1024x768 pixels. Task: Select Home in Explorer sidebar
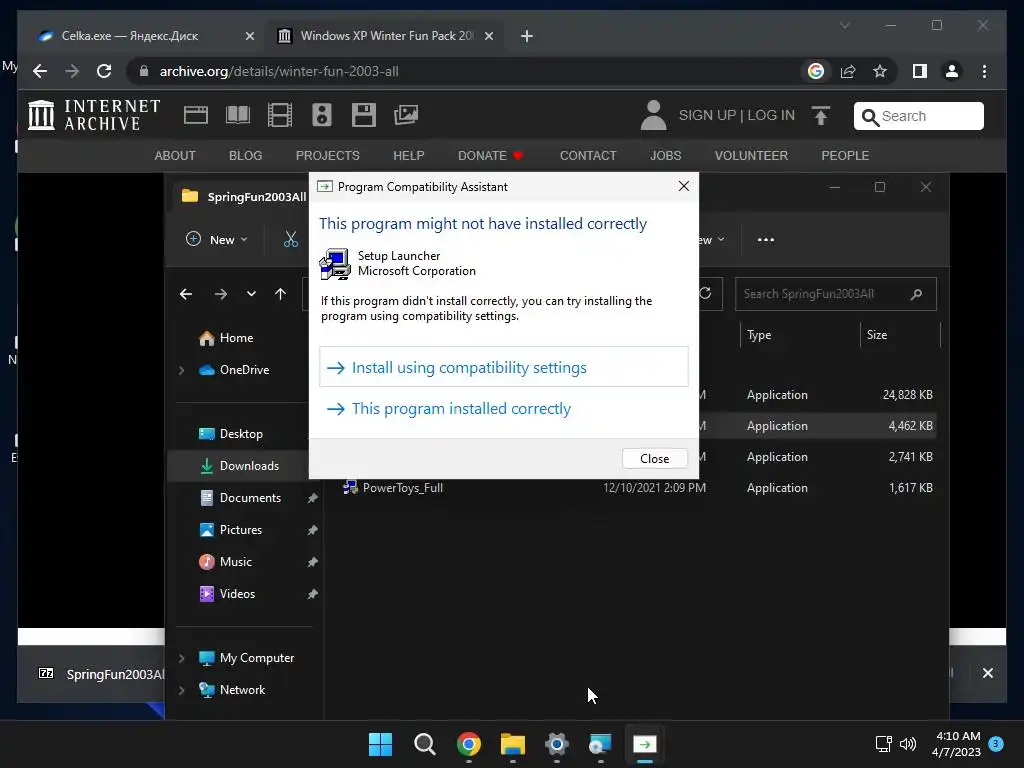[x=236, y=338]
